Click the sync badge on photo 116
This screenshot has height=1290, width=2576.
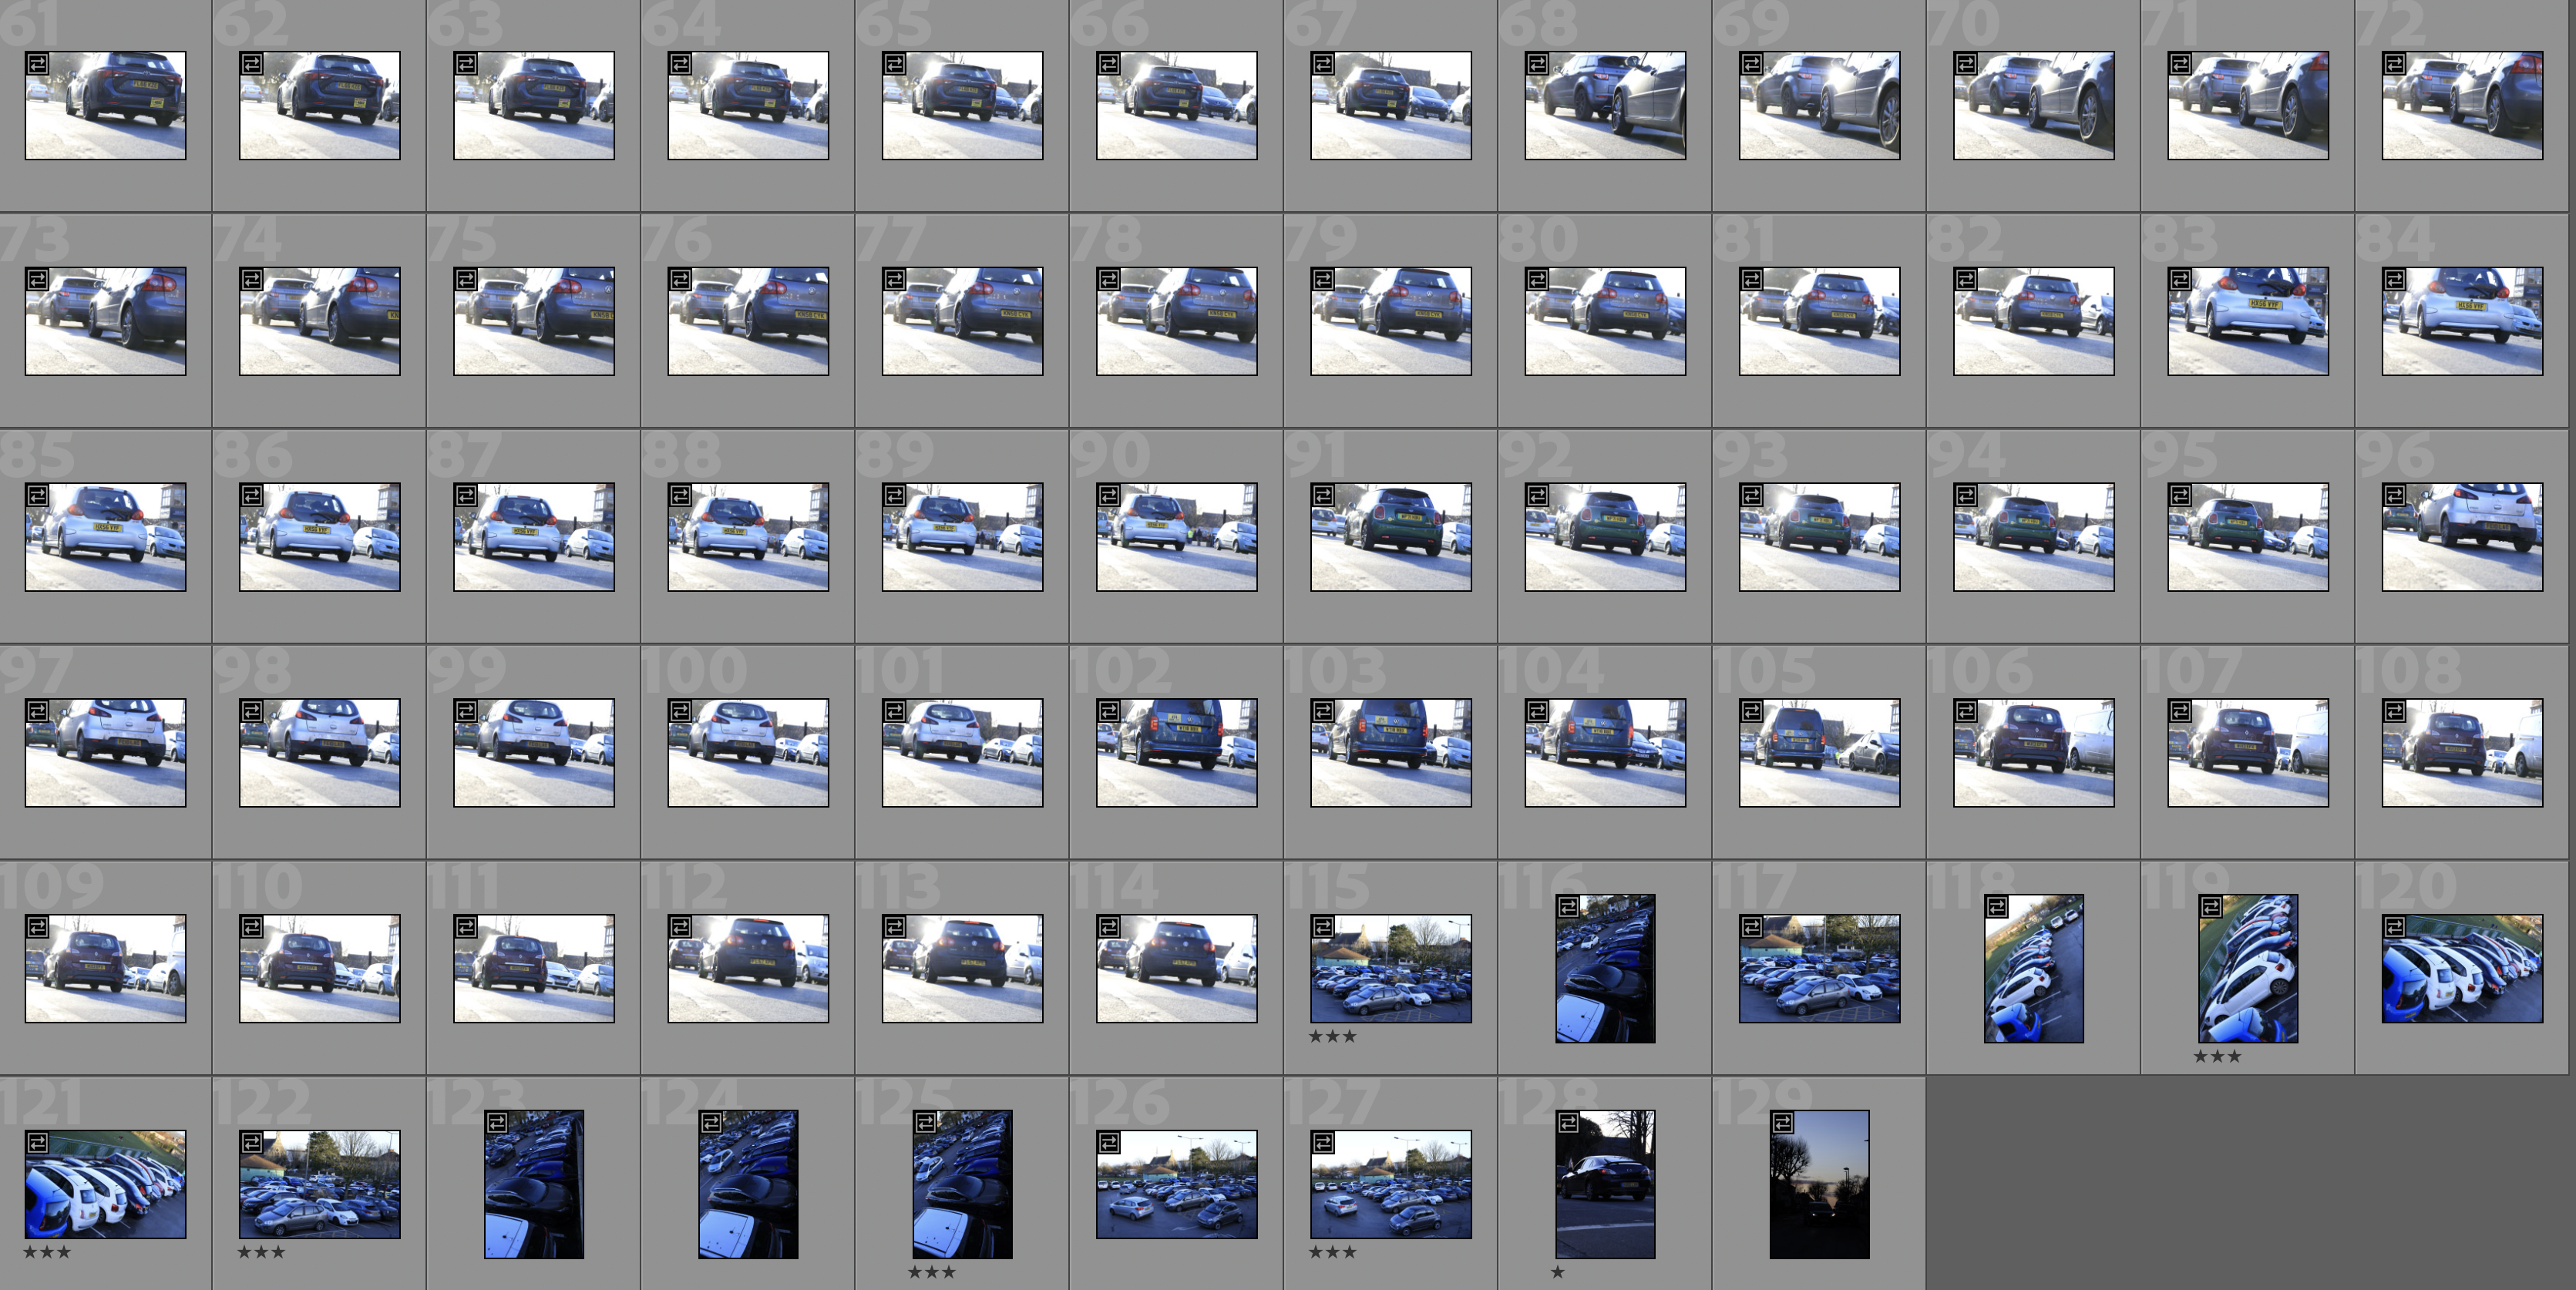(1568, 907)
